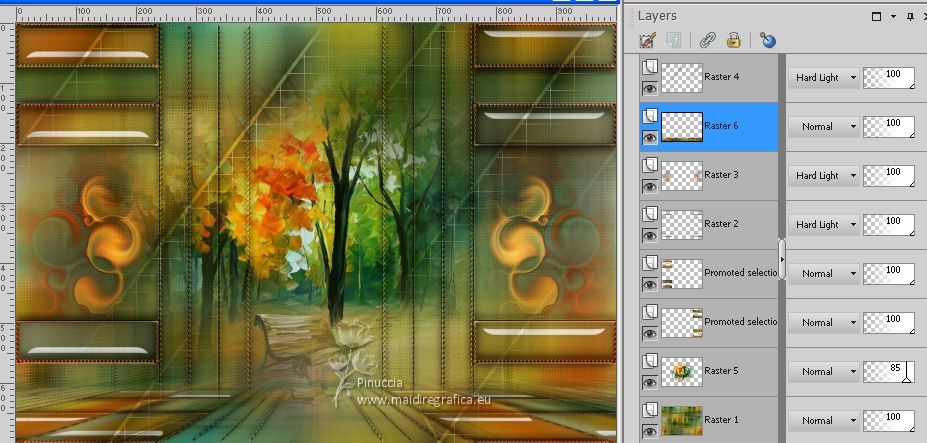The image size is (927, 443).
Task: Open the Normal blend mode dropdown for Raster 1
Action: tap(824, 421)
